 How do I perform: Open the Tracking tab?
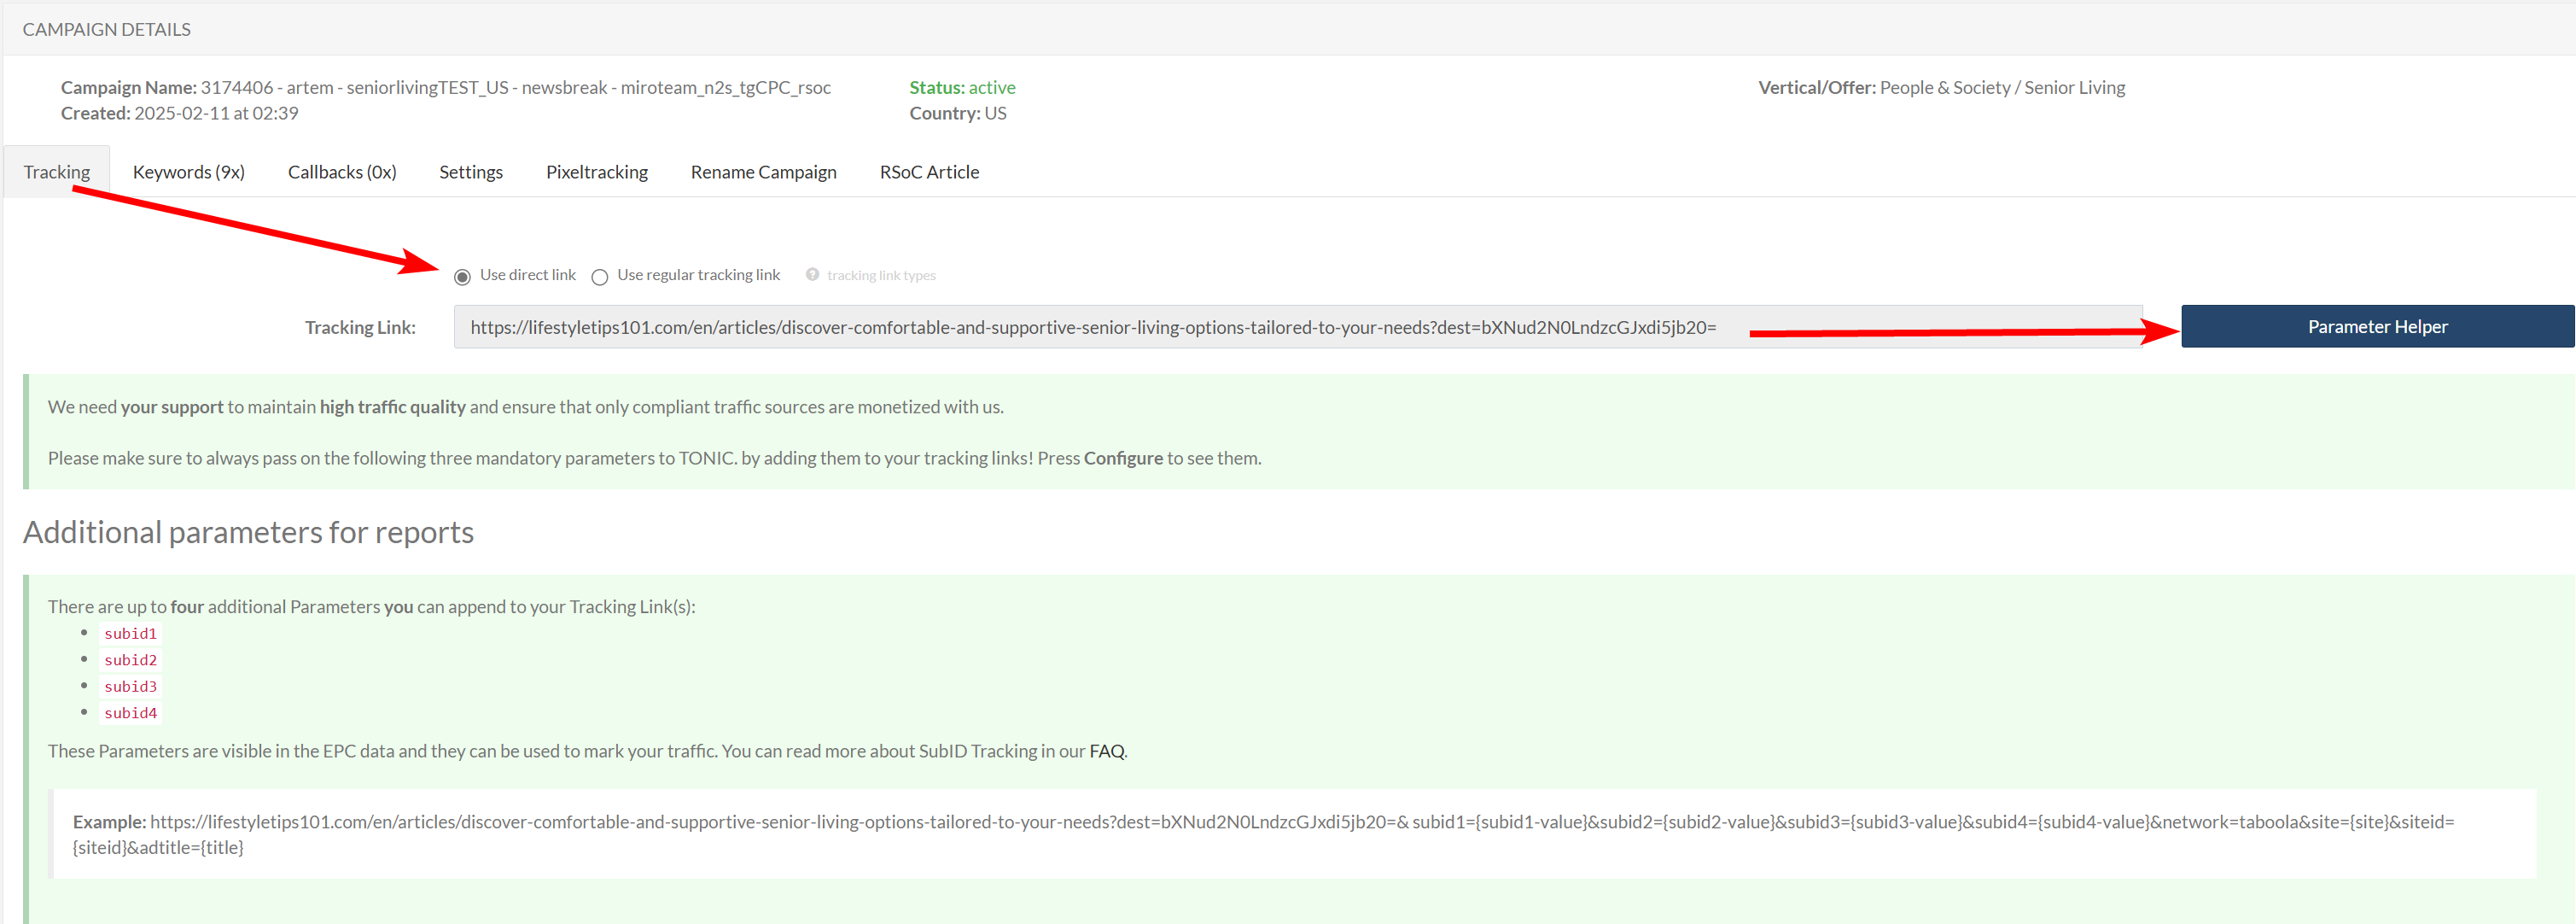(57, 172)
